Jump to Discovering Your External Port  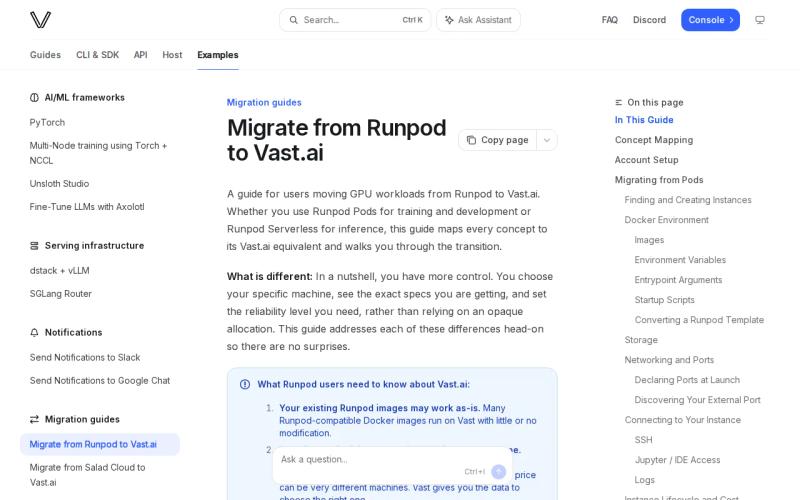697,400
